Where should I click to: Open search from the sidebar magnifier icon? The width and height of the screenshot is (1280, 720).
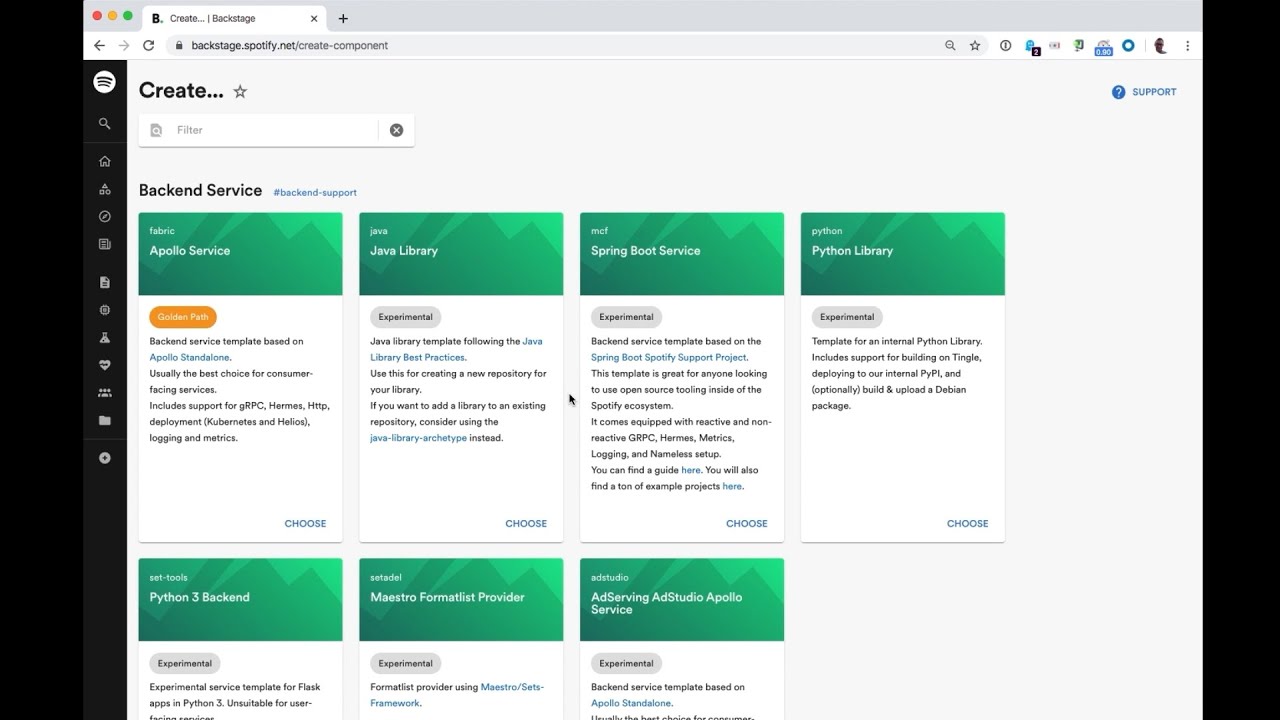104,124
